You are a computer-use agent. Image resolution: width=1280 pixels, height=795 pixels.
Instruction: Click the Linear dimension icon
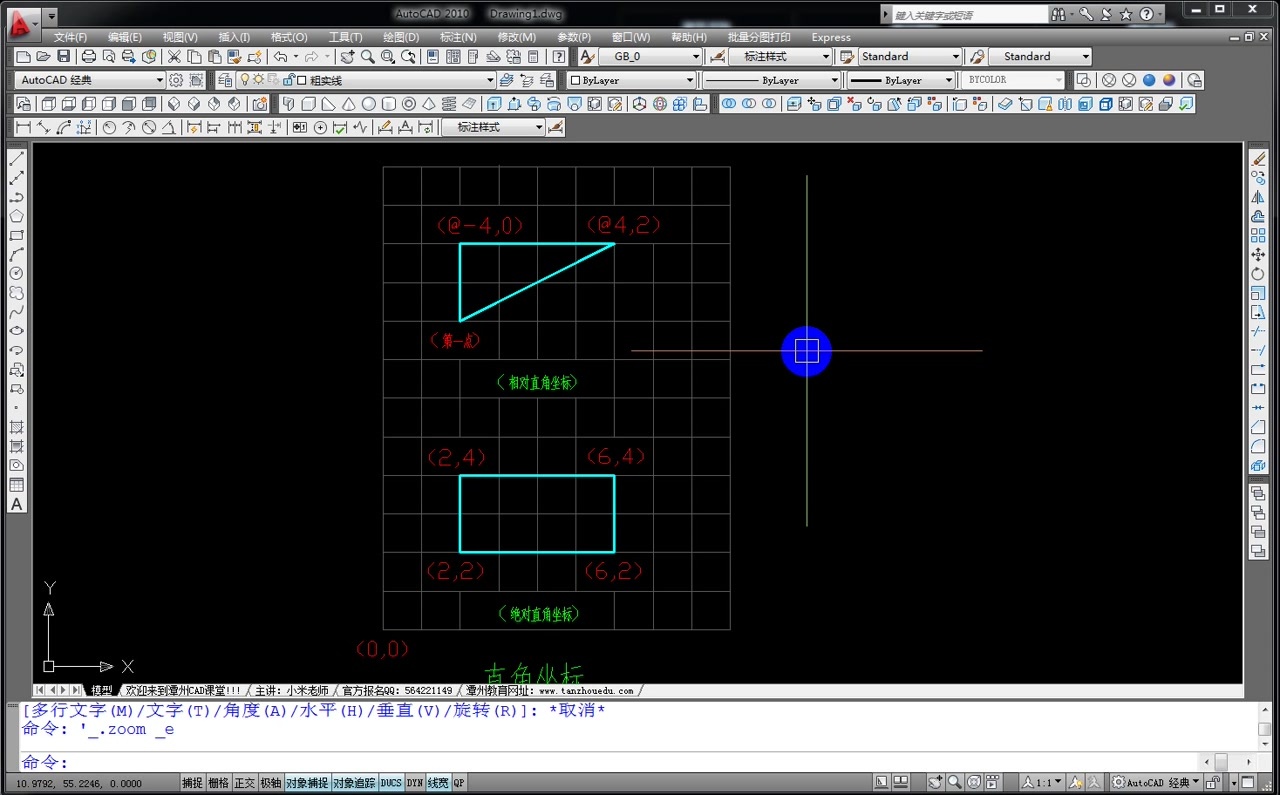point(23,127)
